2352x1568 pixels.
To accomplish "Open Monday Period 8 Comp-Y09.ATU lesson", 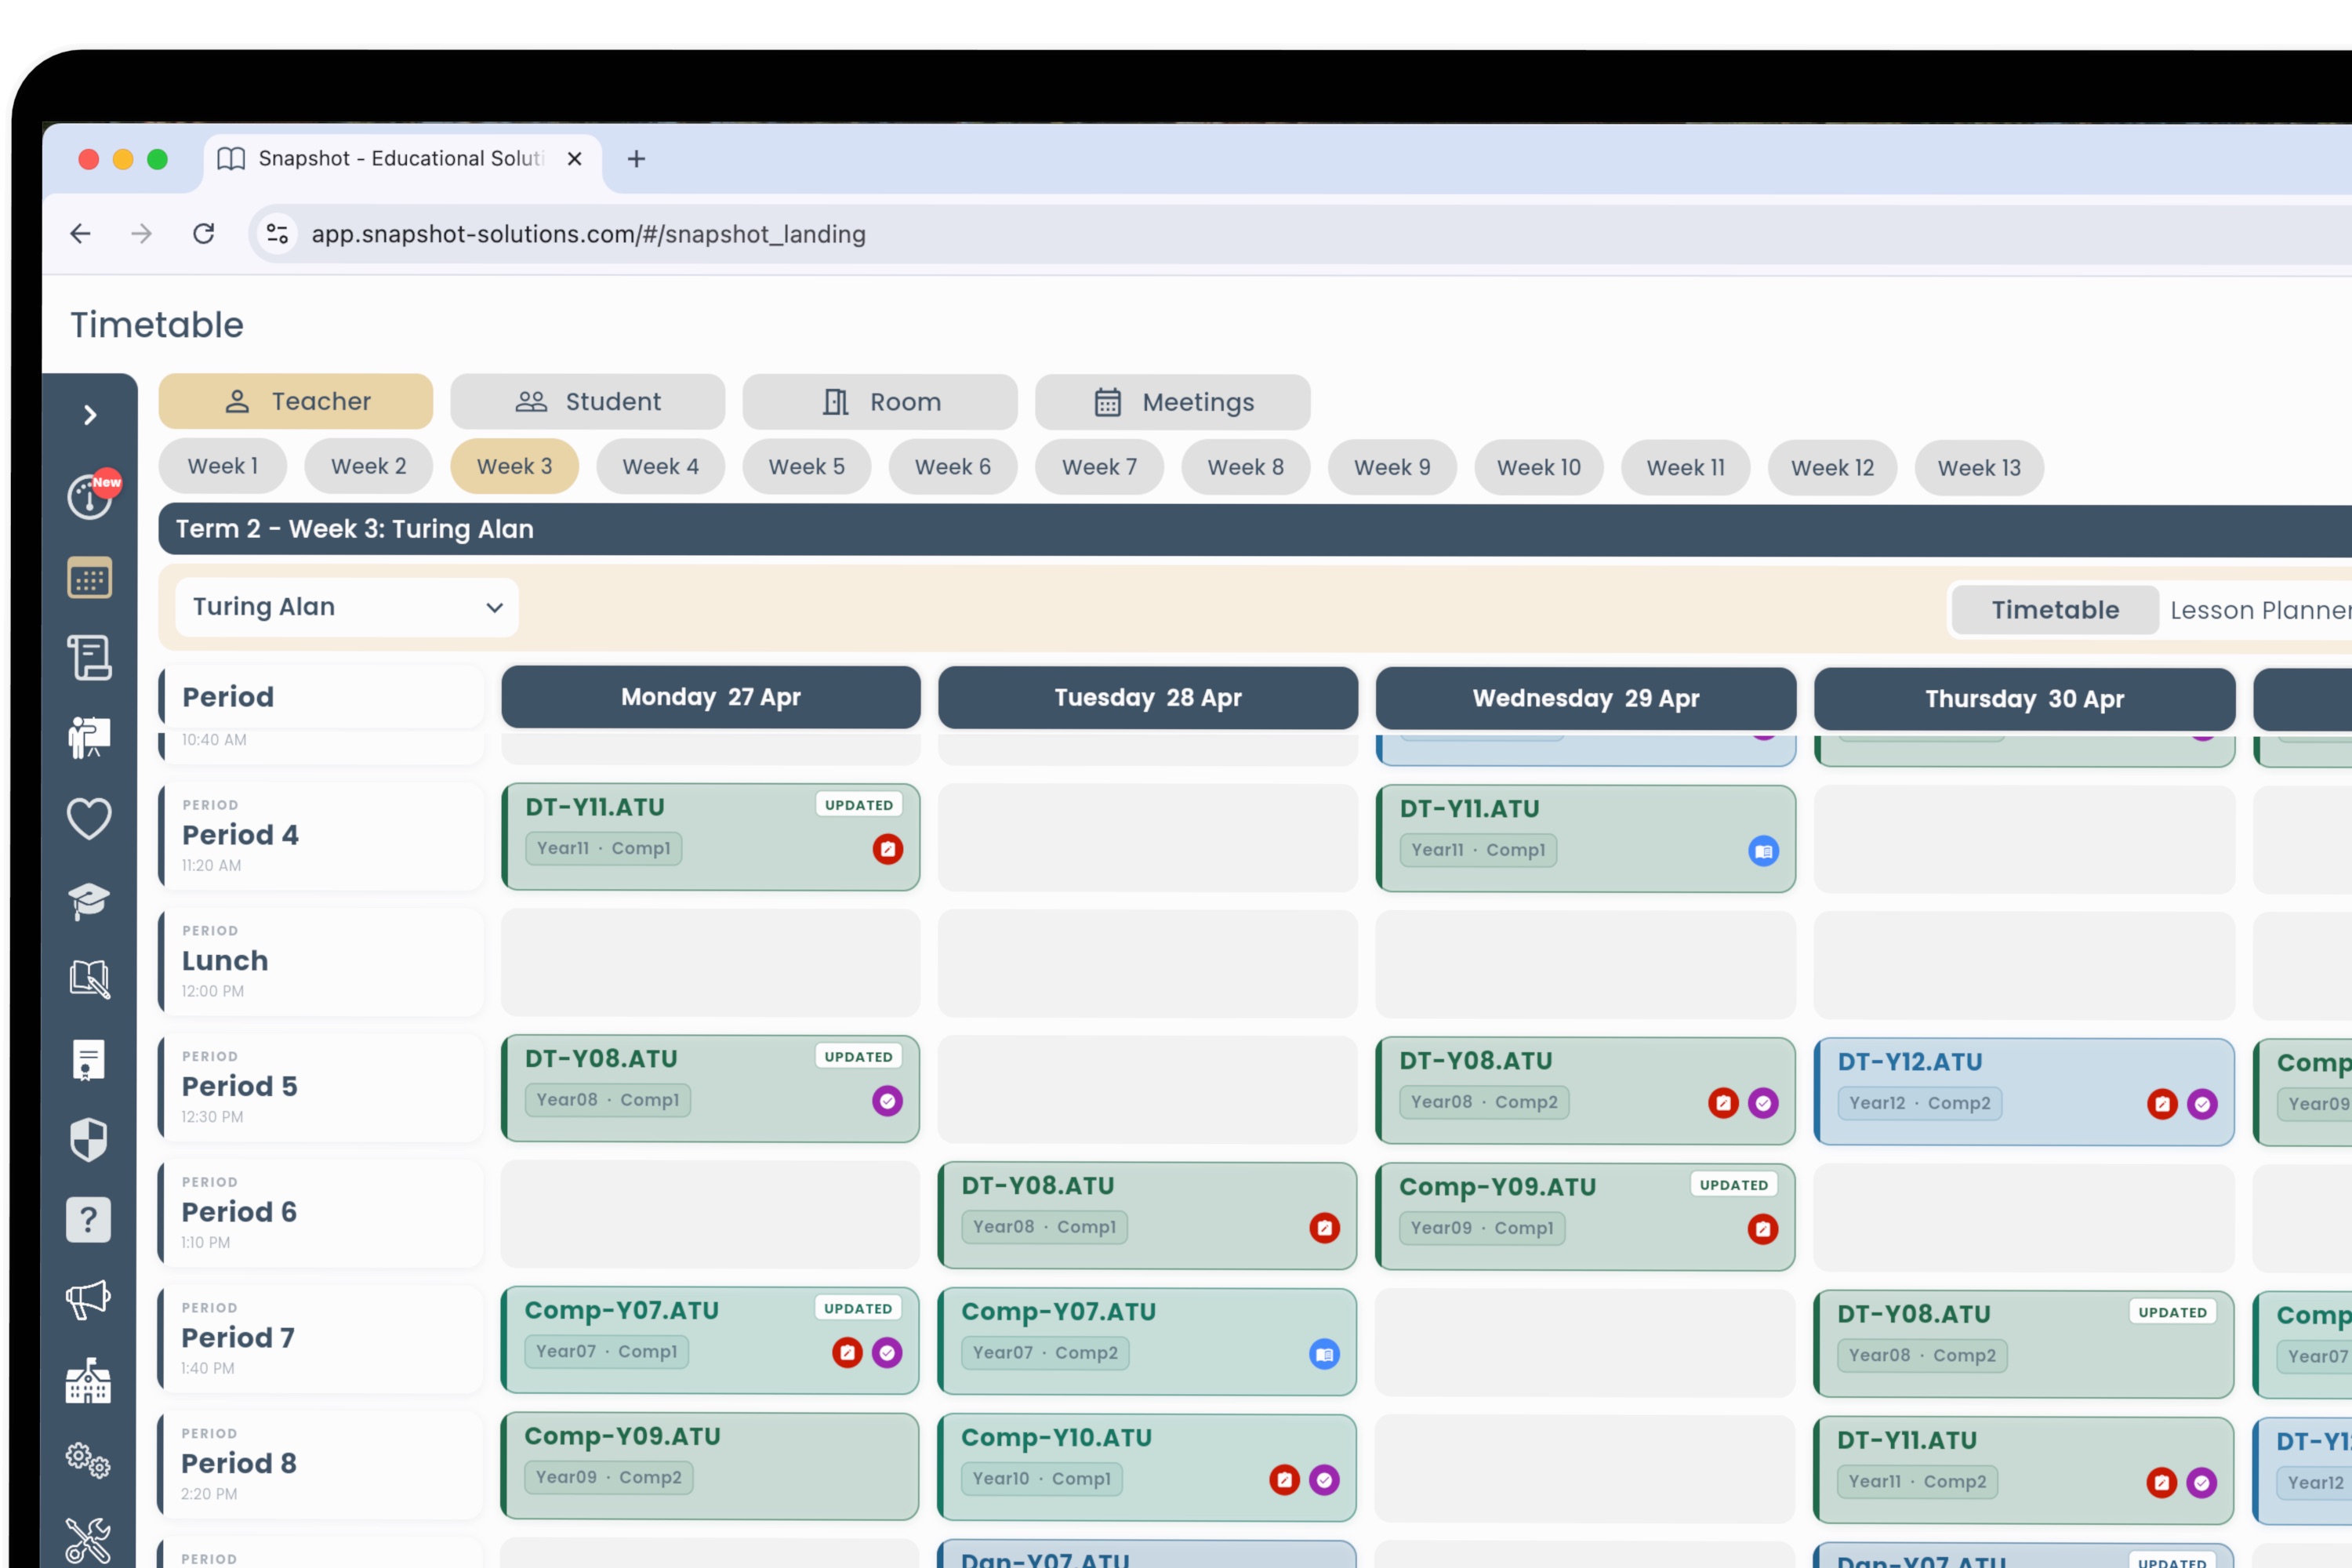I will [x=711, y=1466].
